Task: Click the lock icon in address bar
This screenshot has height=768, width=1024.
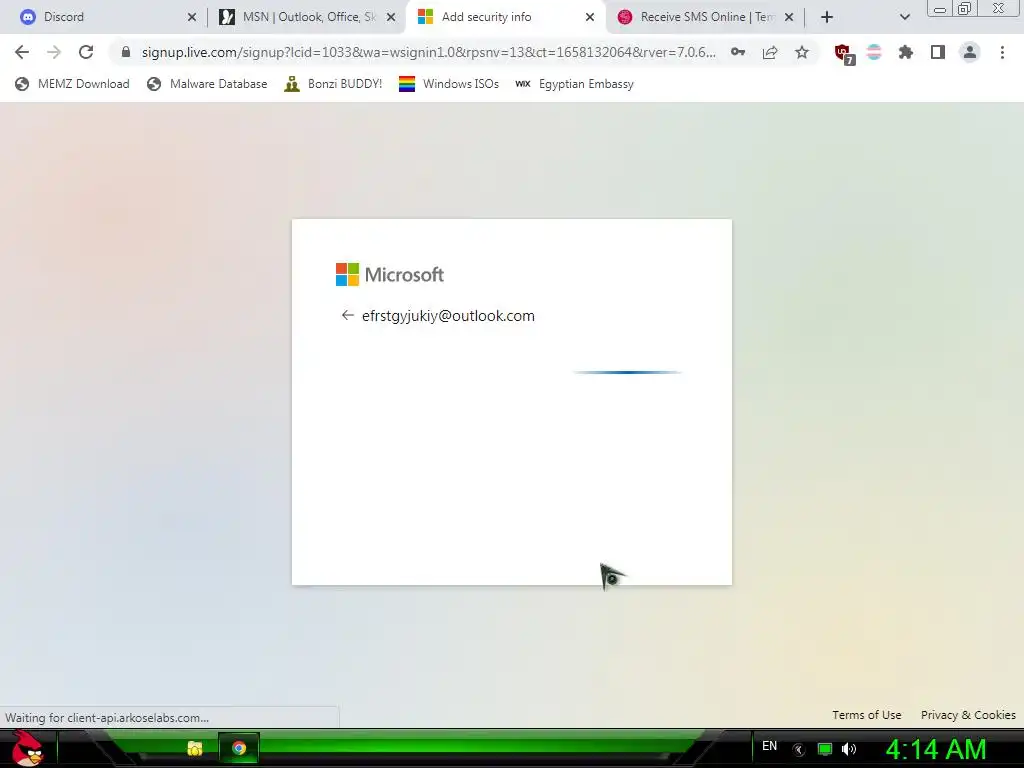Action: tap(126, 52)
